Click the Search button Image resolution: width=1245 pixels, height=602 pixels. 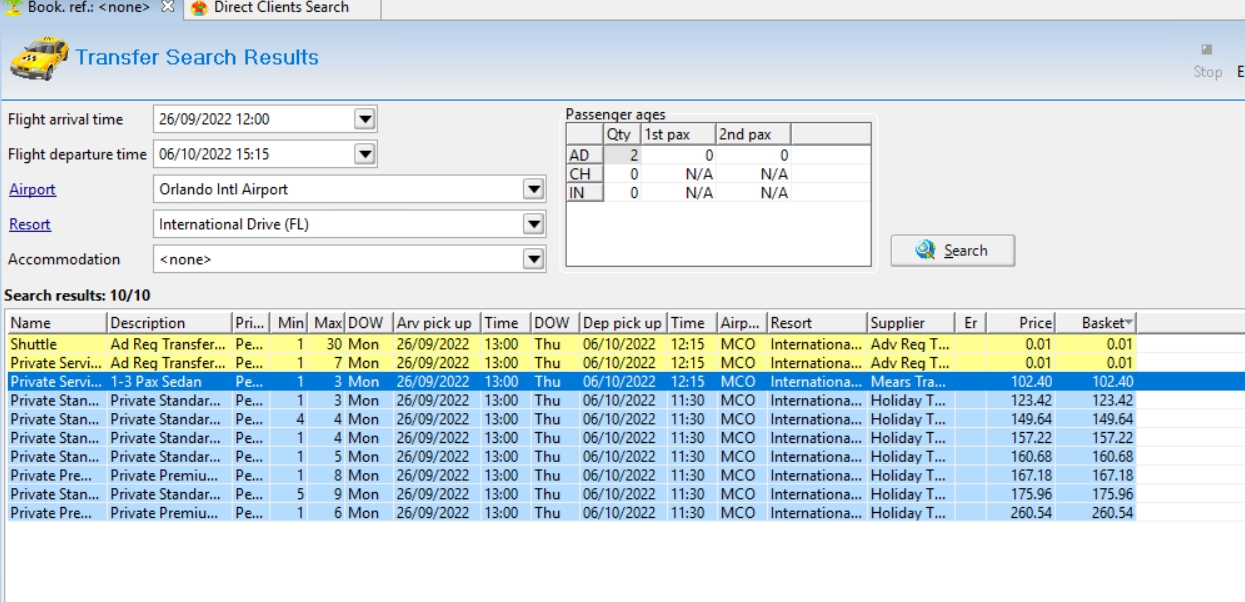(952, 251)
